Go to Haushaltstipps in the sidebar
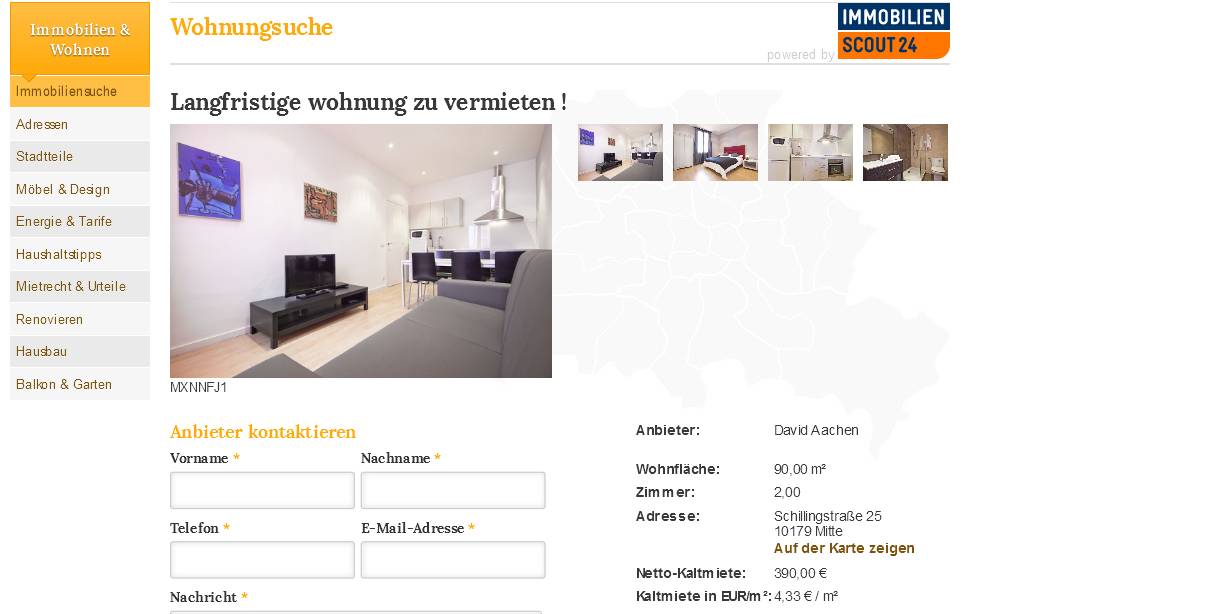The height and width of the screenshot is (614, 1210). 80,254
